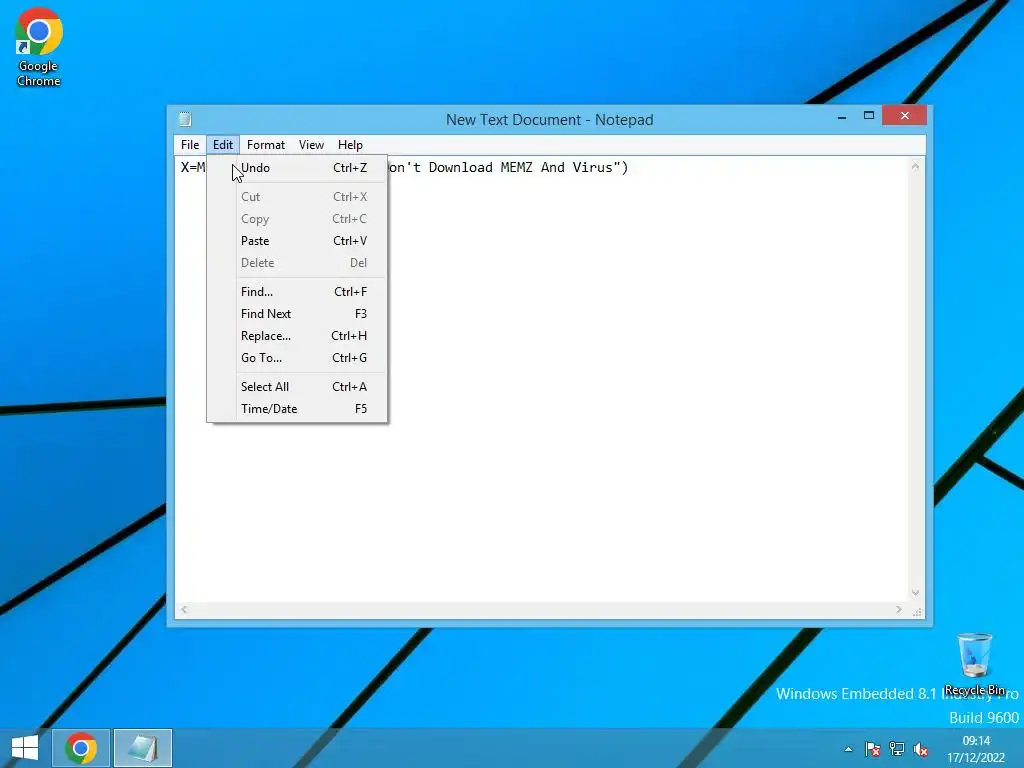Select the Notepad taskbar button
This screenshot has width=1024, height=768.
click(x=143, y=748)
